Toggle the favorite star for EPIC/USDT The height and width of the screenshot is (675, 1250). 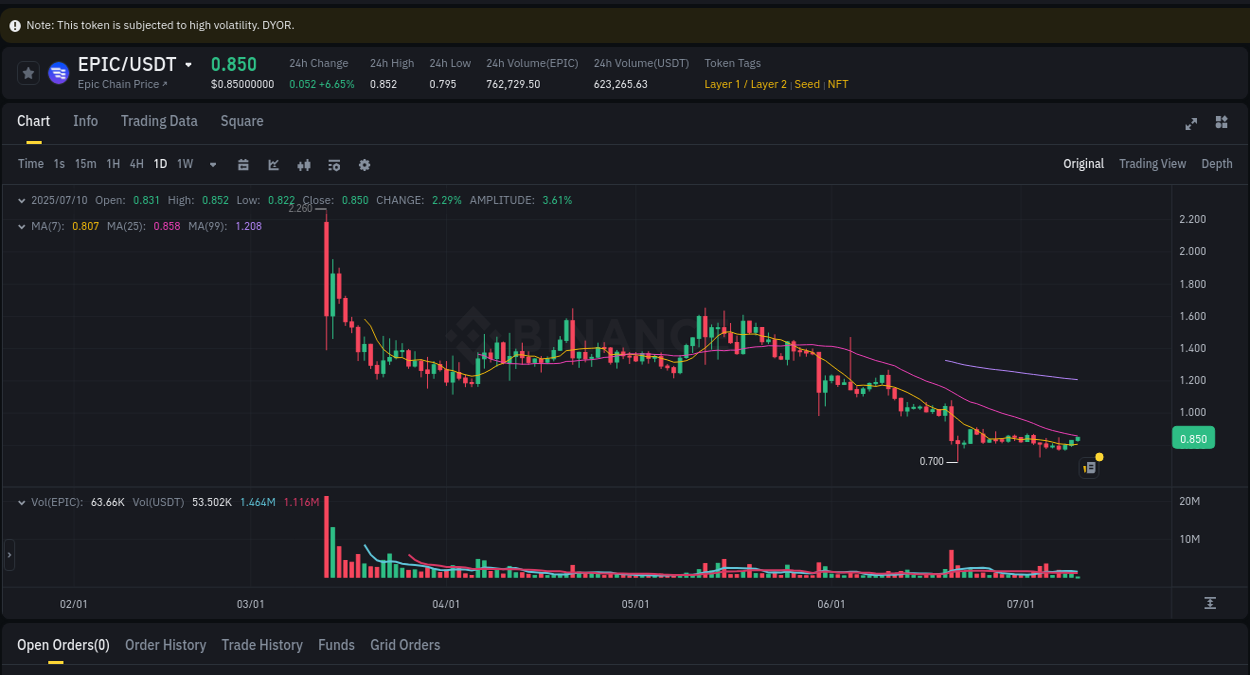(x=28, y=71)
